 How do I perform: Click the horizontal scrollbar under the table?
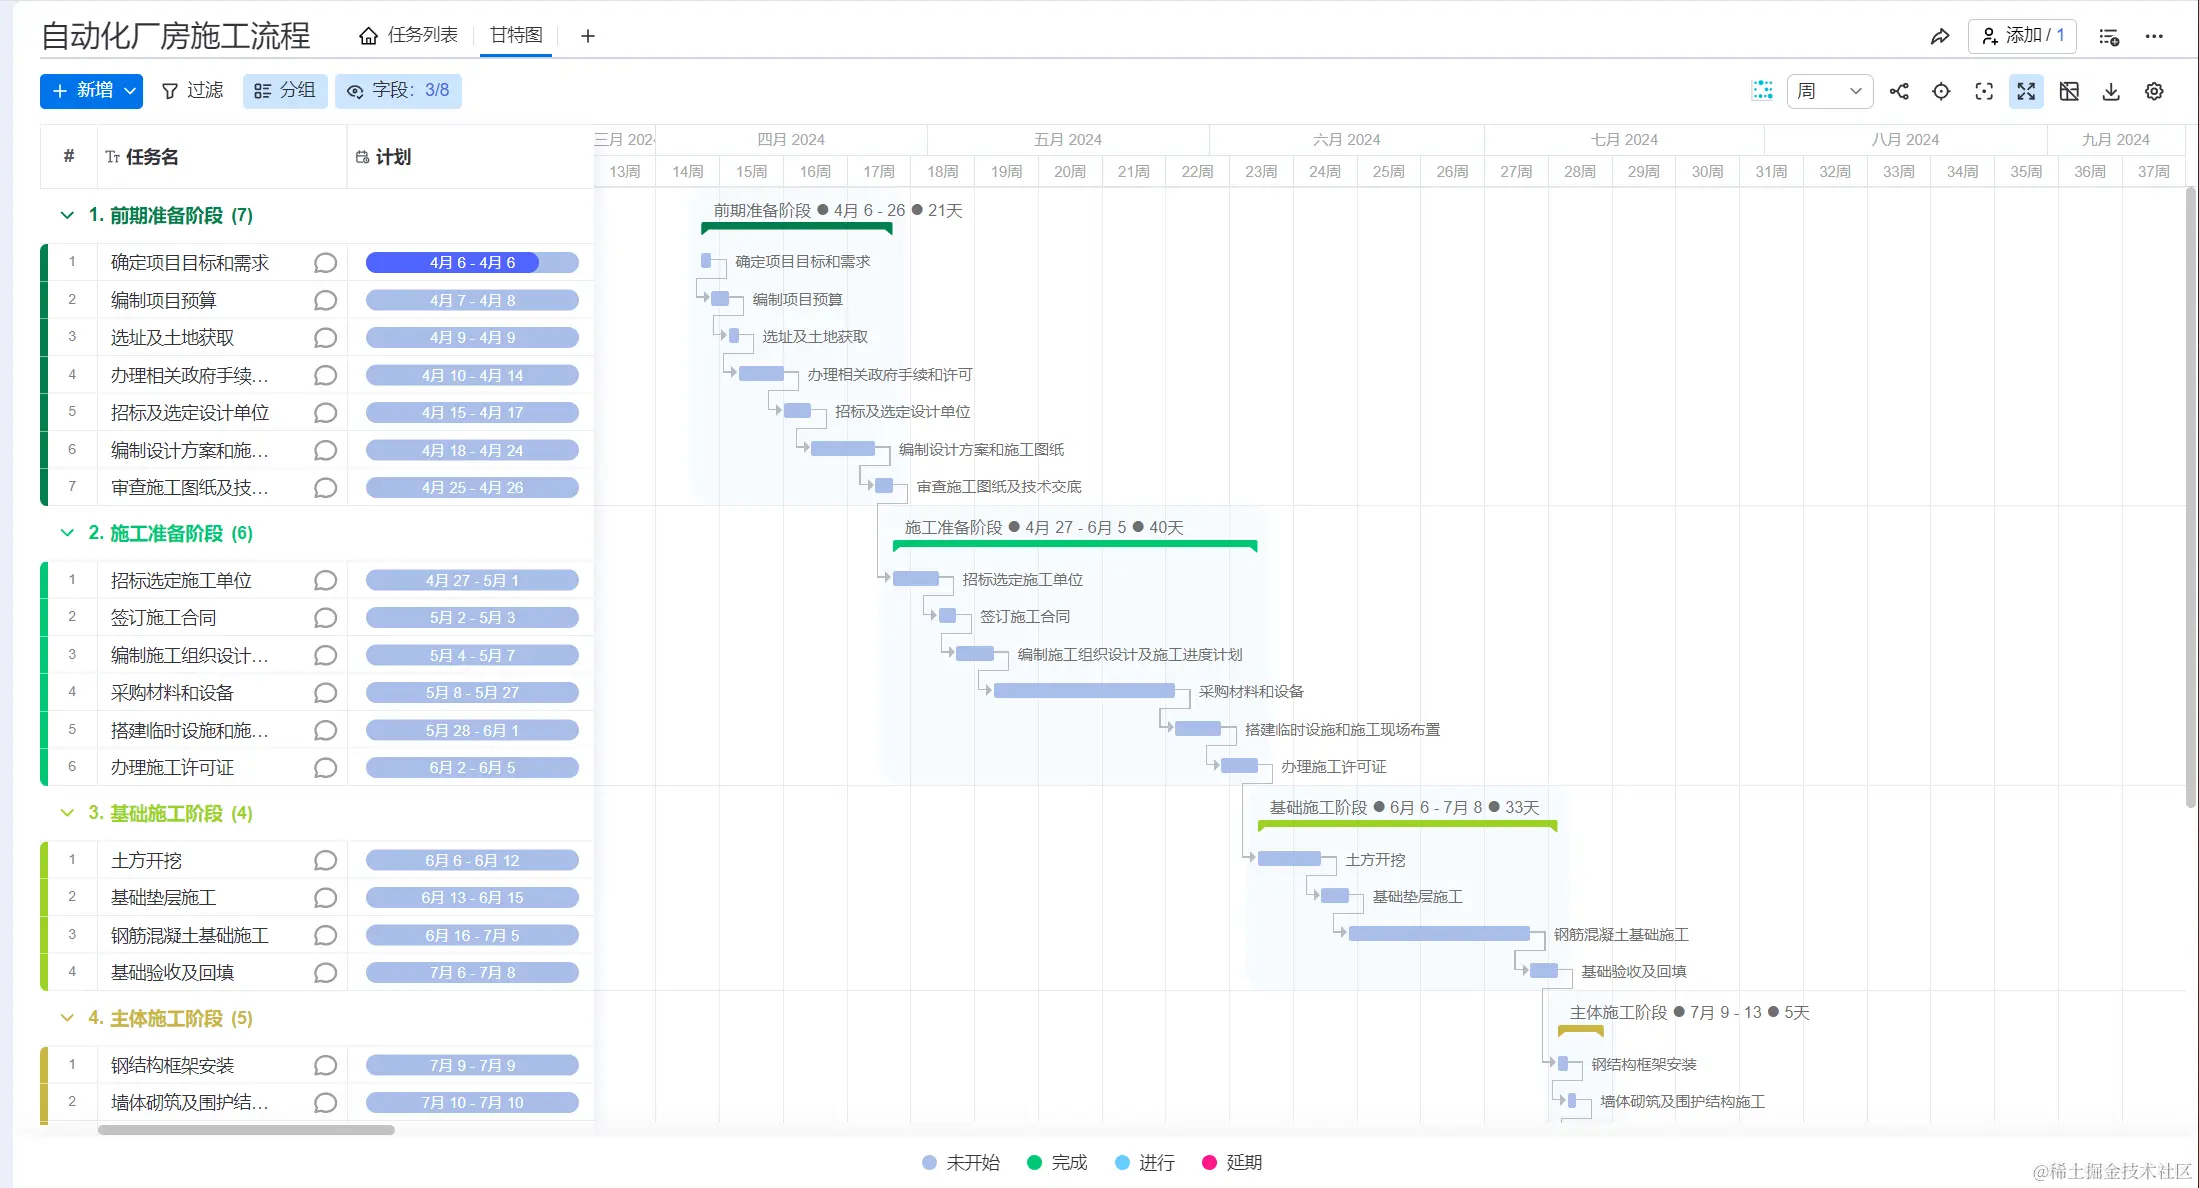coord(246,1130)
